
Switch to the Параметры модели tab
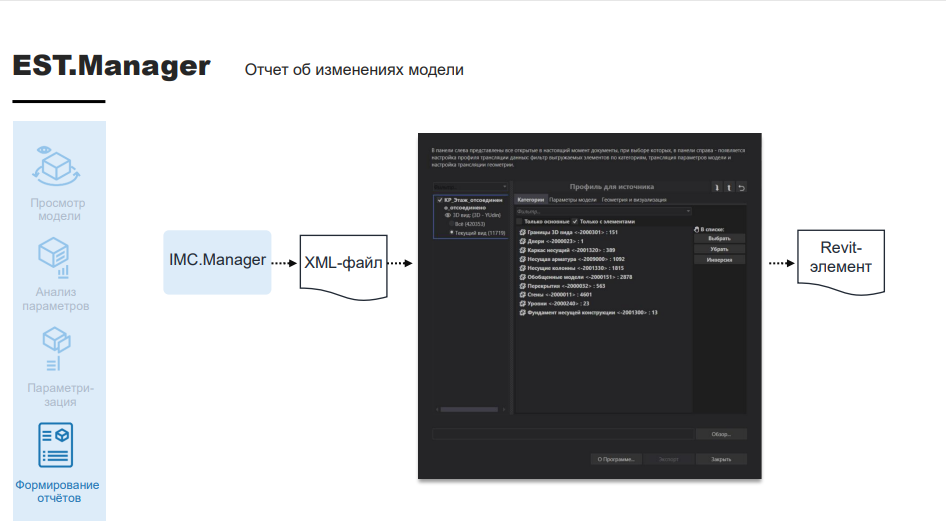[x=573, y=200]
